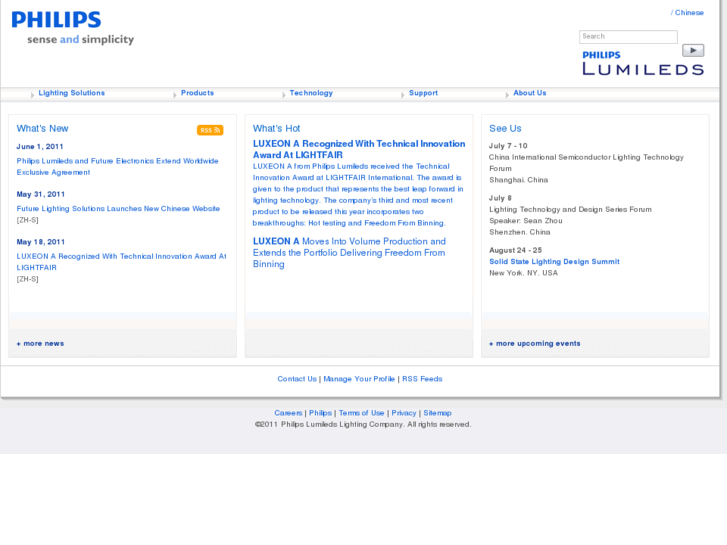This screenshot has height=545, width=727.
Task: Open the Support menu
Action: point(423,93)
